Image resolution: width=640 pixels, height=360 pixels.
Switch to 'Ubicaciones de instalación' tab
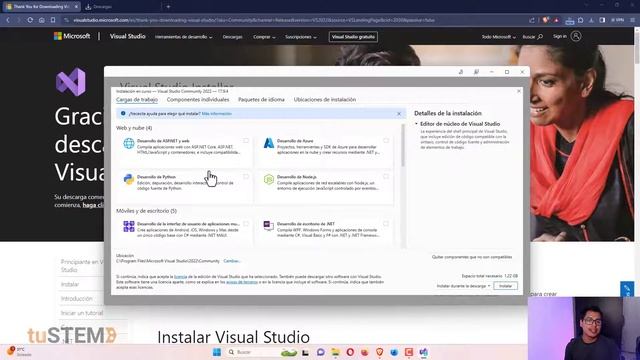[x=325, y=100]
